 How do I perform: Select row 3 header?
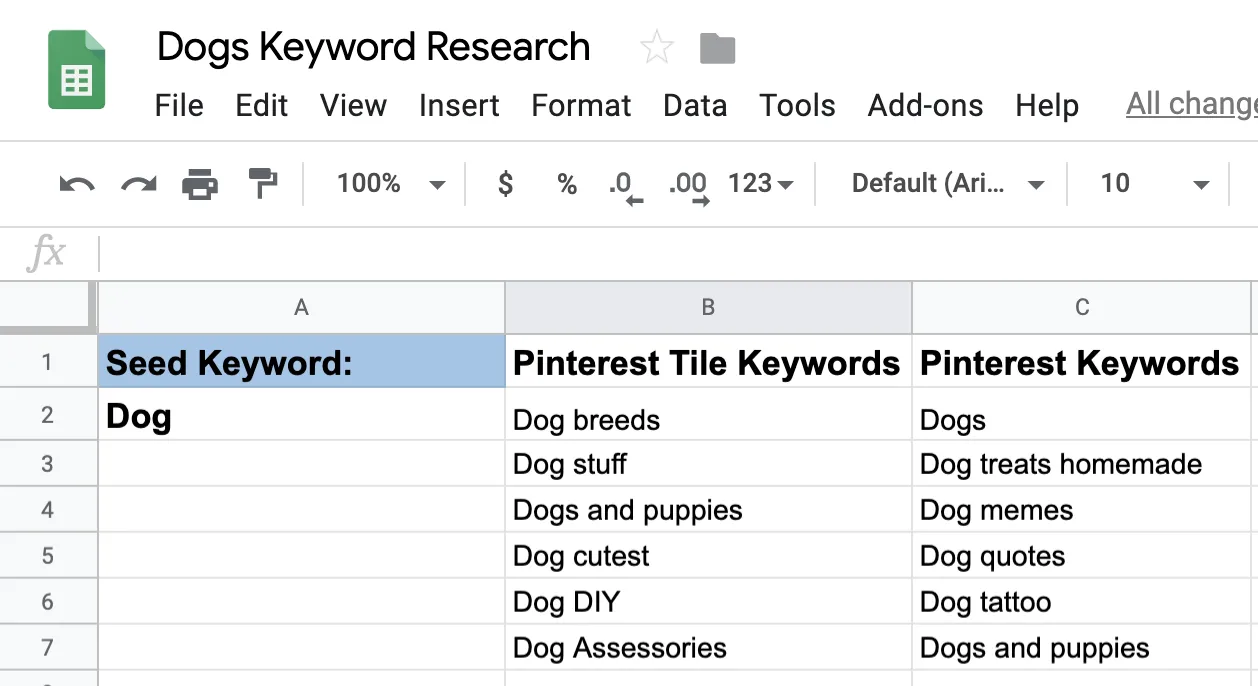click(x=48, y=464)
